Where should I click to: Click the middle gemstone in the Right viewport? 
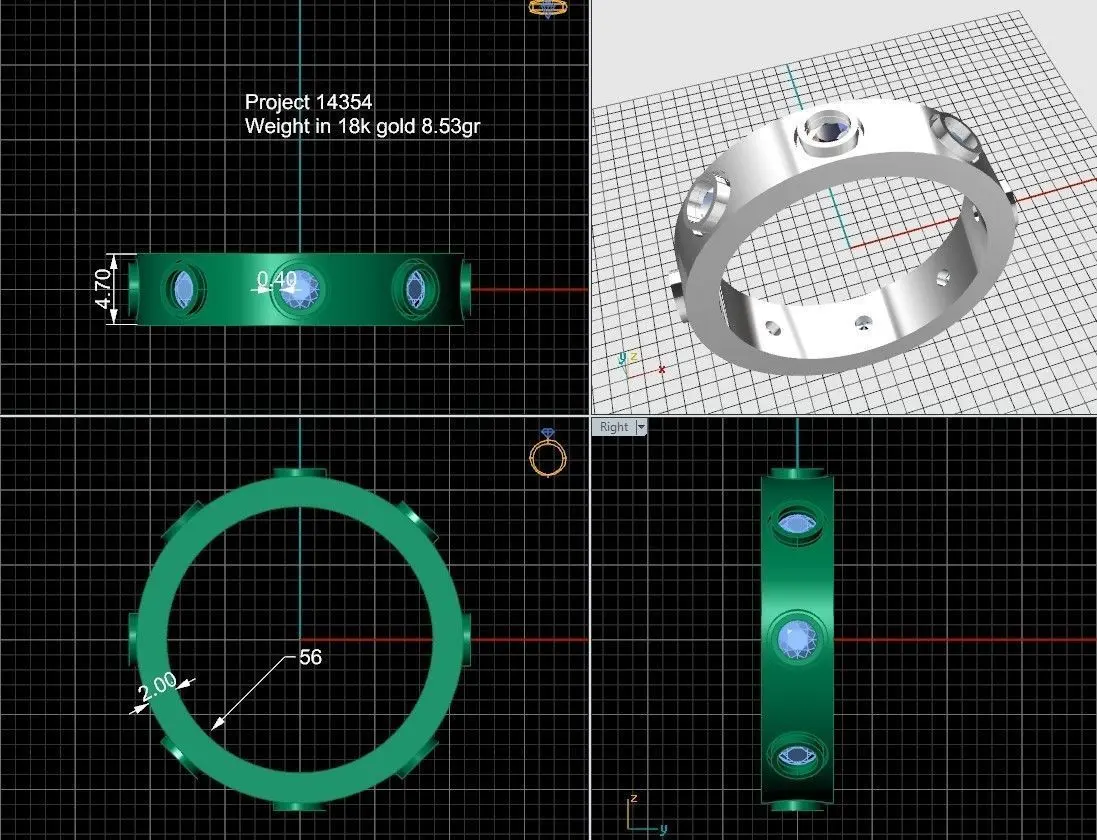point(797,639)
